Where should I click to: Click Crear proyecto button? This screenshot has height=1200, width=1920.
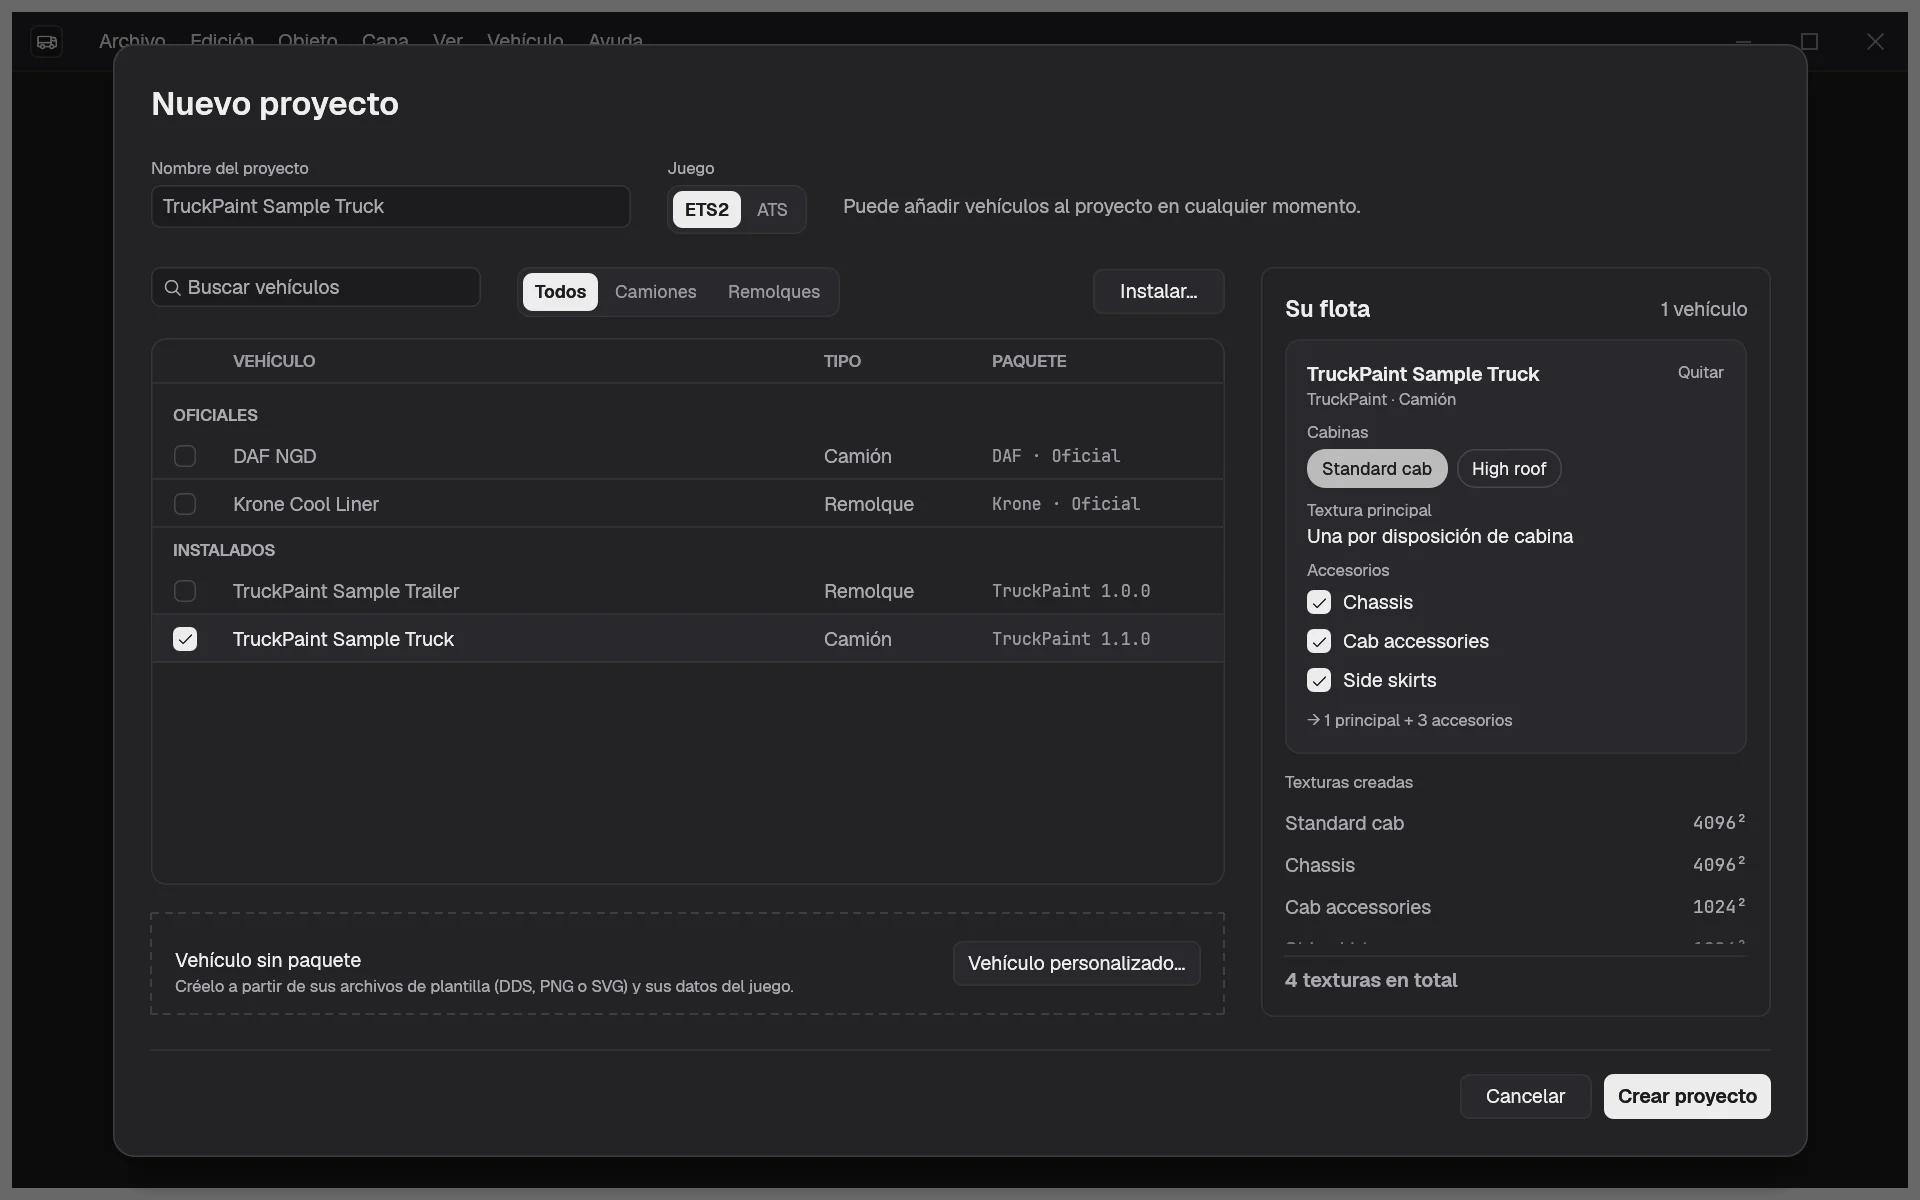(x=1687, y=1096)
